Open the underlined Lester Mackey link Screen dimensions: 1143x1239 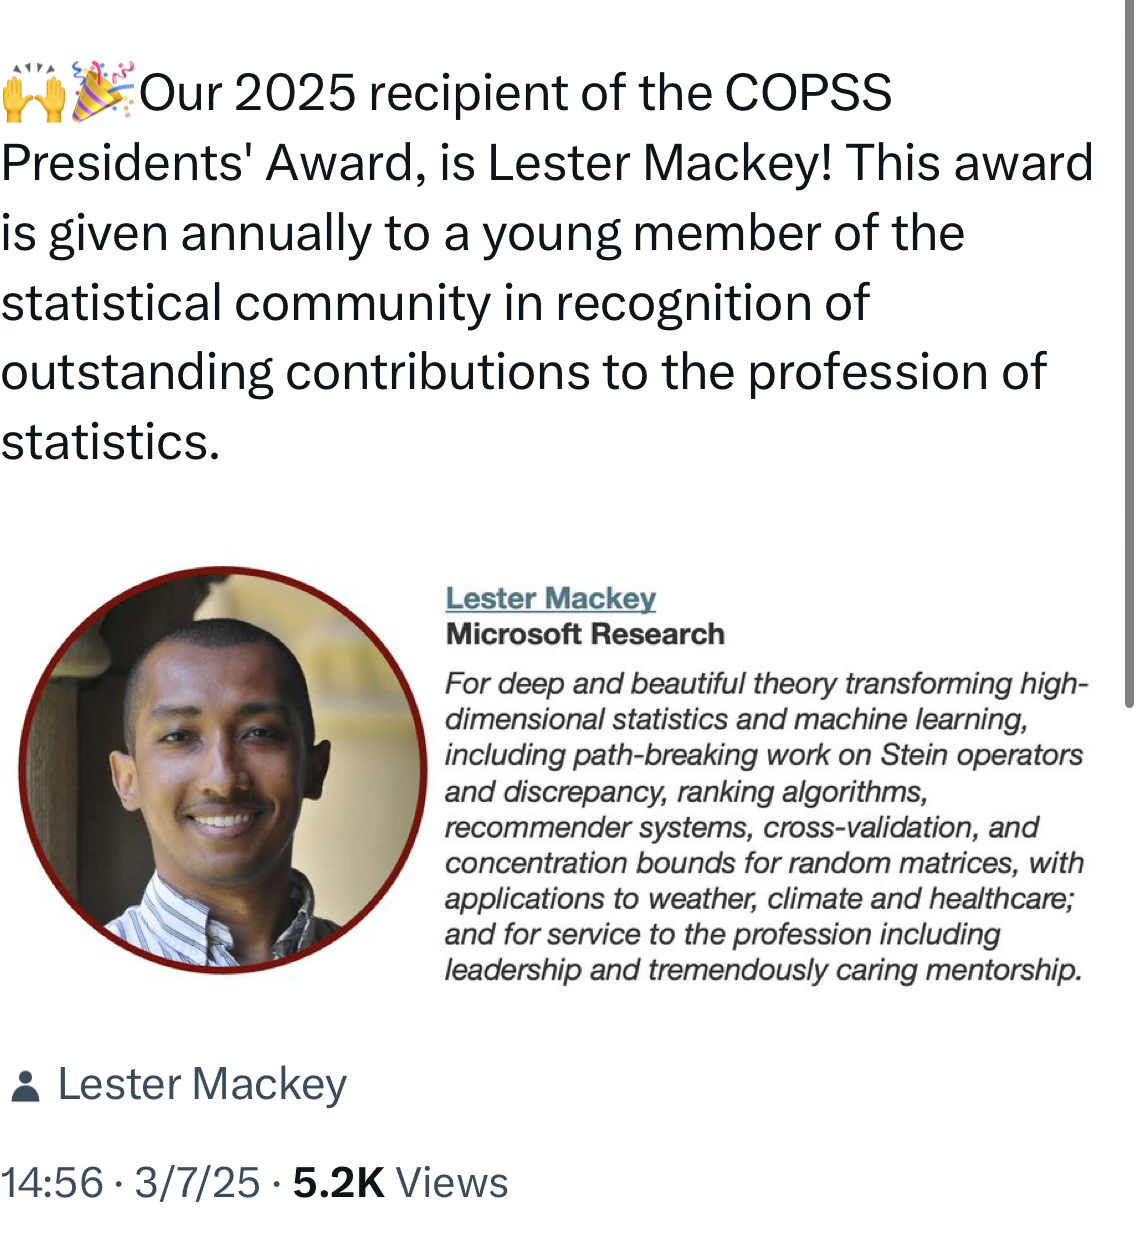pos(550,598)
